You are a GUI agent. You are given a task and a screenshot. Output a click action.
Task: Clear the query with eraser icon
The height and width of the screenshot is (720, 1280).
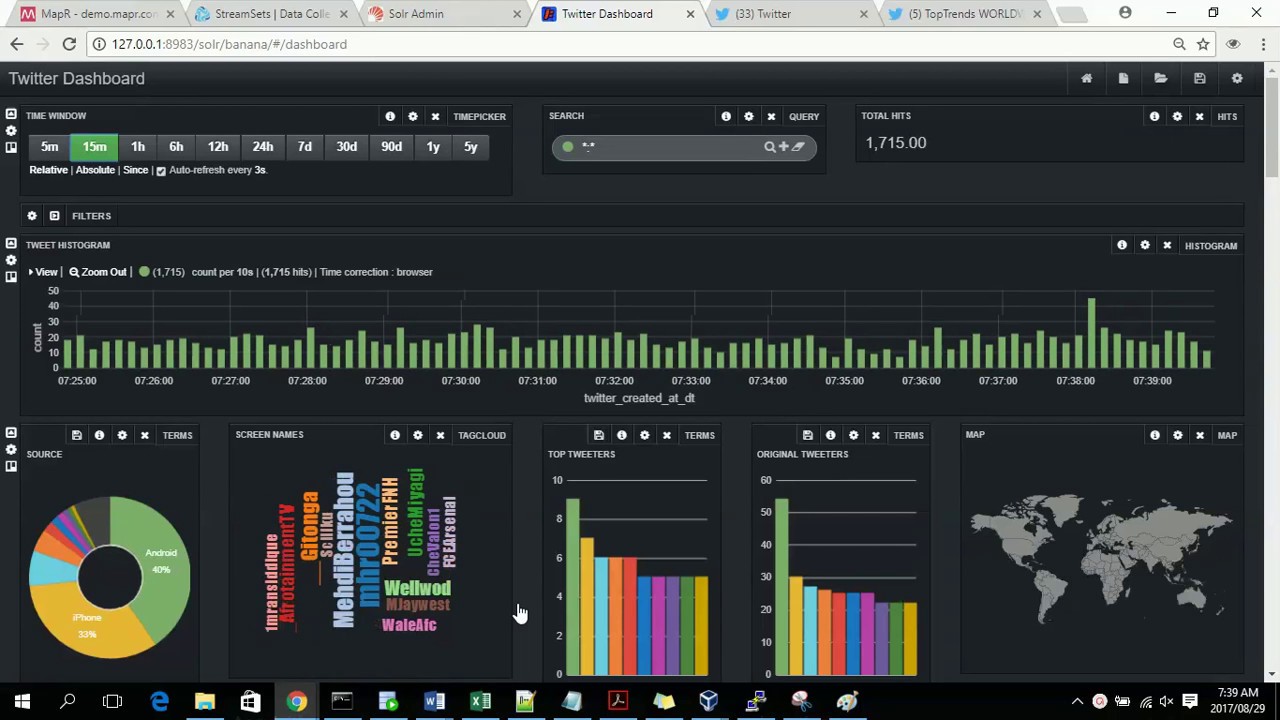(x=798, y=147)
